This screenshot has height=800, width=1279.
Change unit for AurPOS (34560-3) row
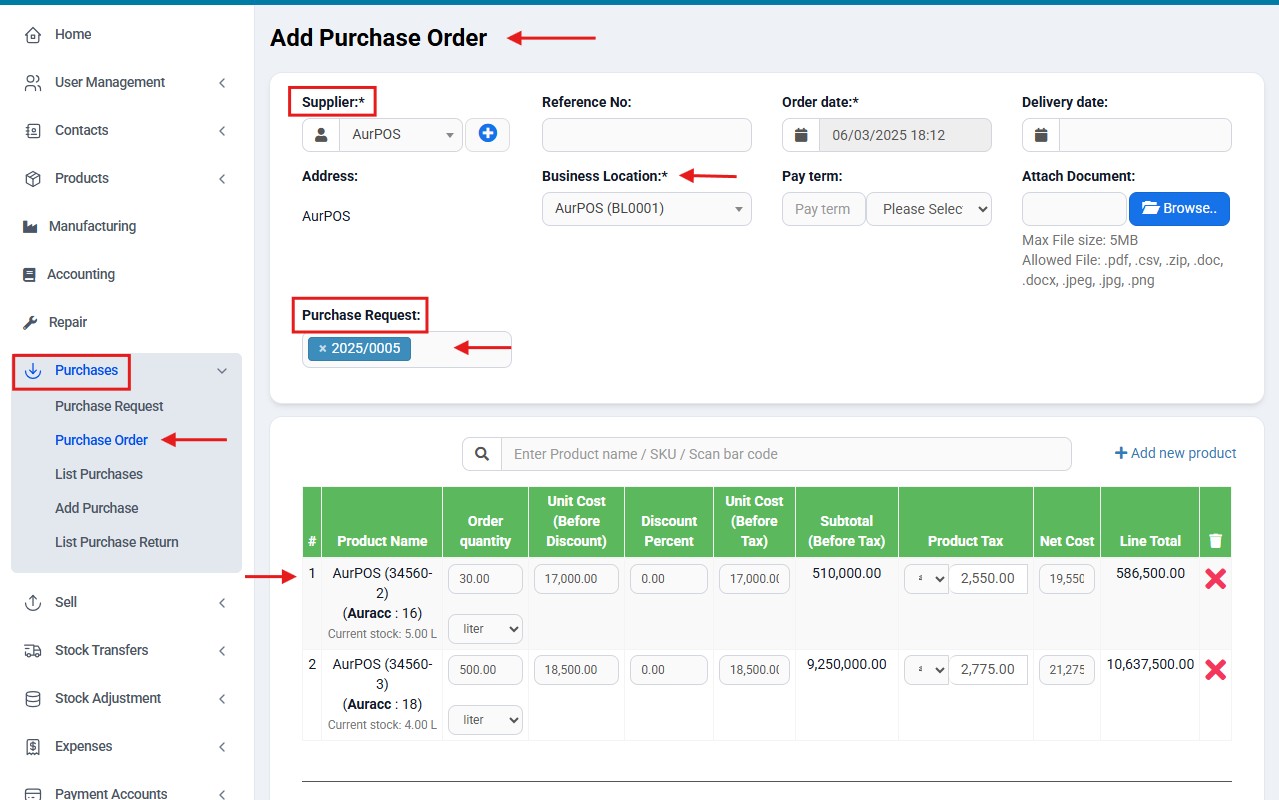click(485, 719)
